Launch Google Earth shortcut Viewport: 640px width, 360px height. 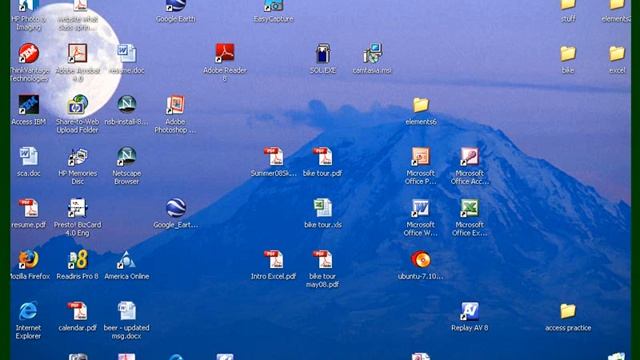(x=176, y=6)
